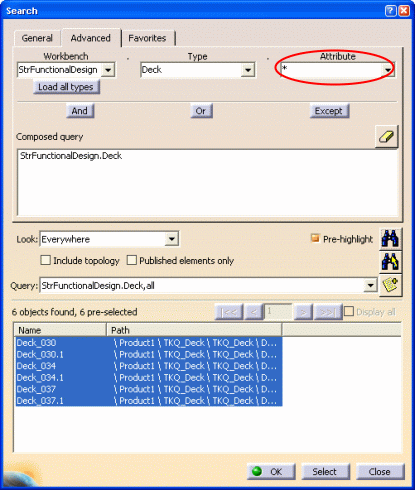Viewport: 415px width, 490px height.
Task: Toggle the Pre-highlight option
Action: (x=315, y=238)
